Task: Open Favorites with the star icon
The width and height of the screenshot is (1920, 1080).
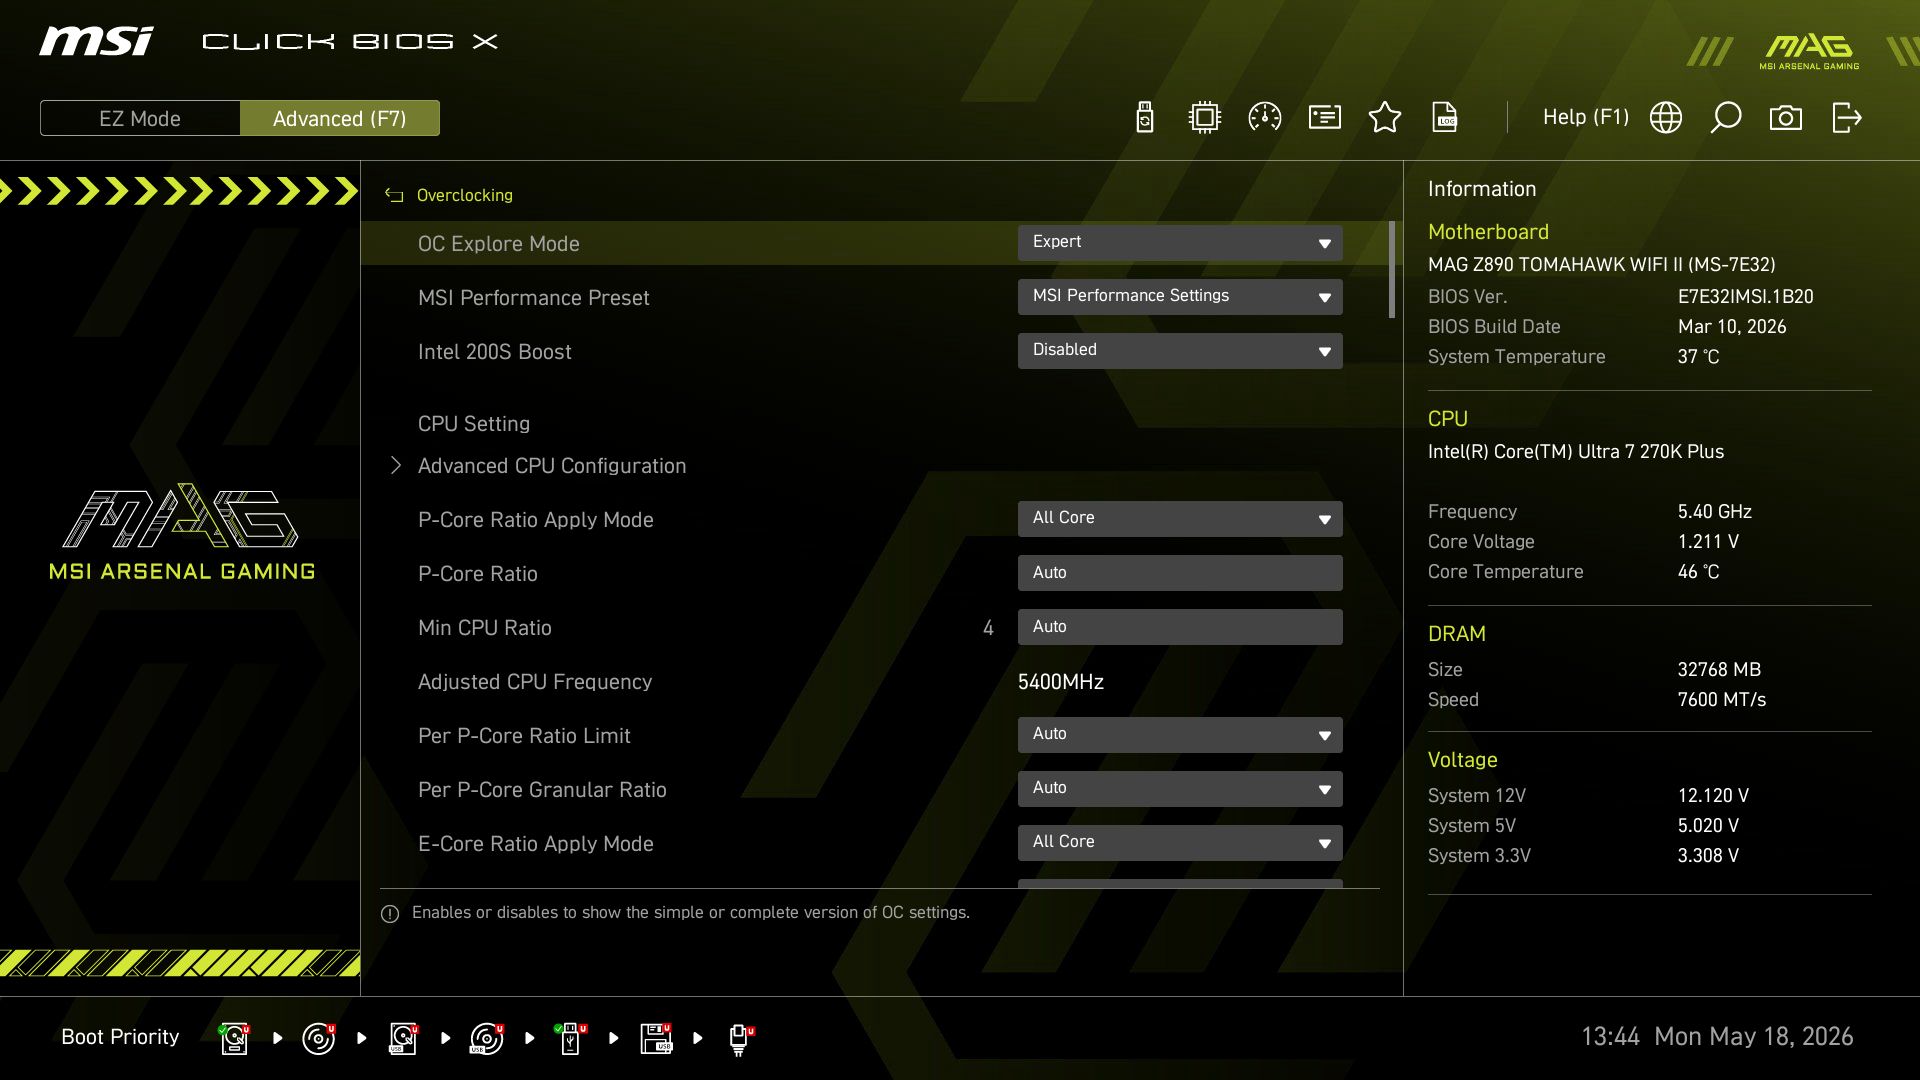Action: coord(1385,118)
